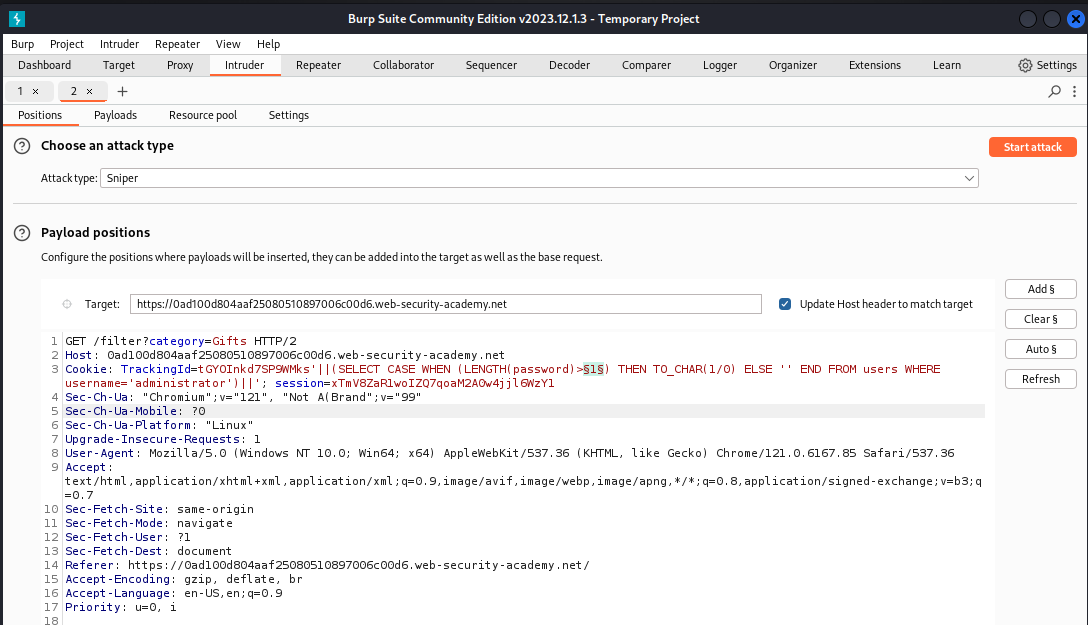Open the Project menu
1088x625 pixels.
67,44
